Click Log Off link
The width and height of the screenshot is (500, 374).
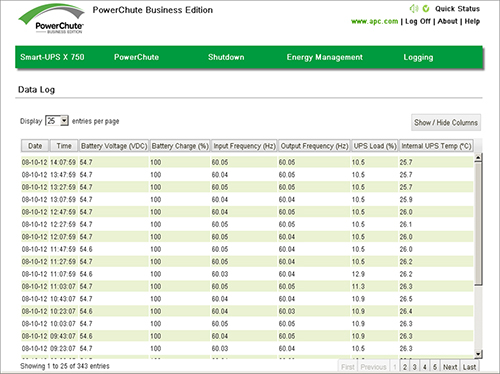[418, 21]
